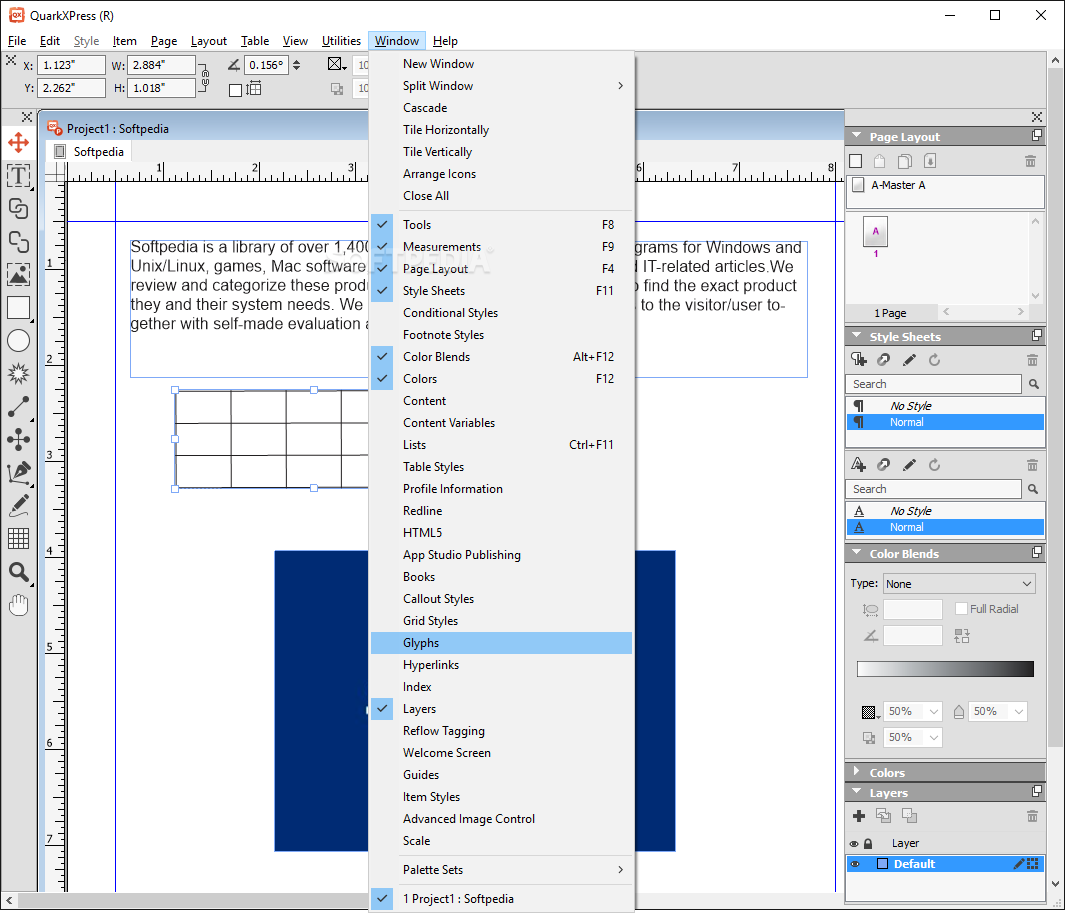Screen dimensions: 1065x913
Task: Select page 1 thumbnail in Page Layout
Action: click(876, 232)
